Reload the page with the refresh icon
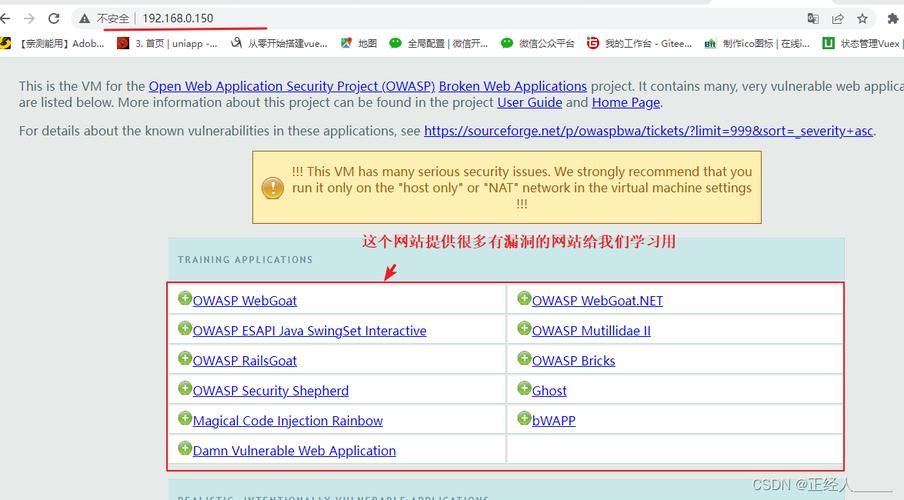This screenshot has width=904, height=500. 54,18
